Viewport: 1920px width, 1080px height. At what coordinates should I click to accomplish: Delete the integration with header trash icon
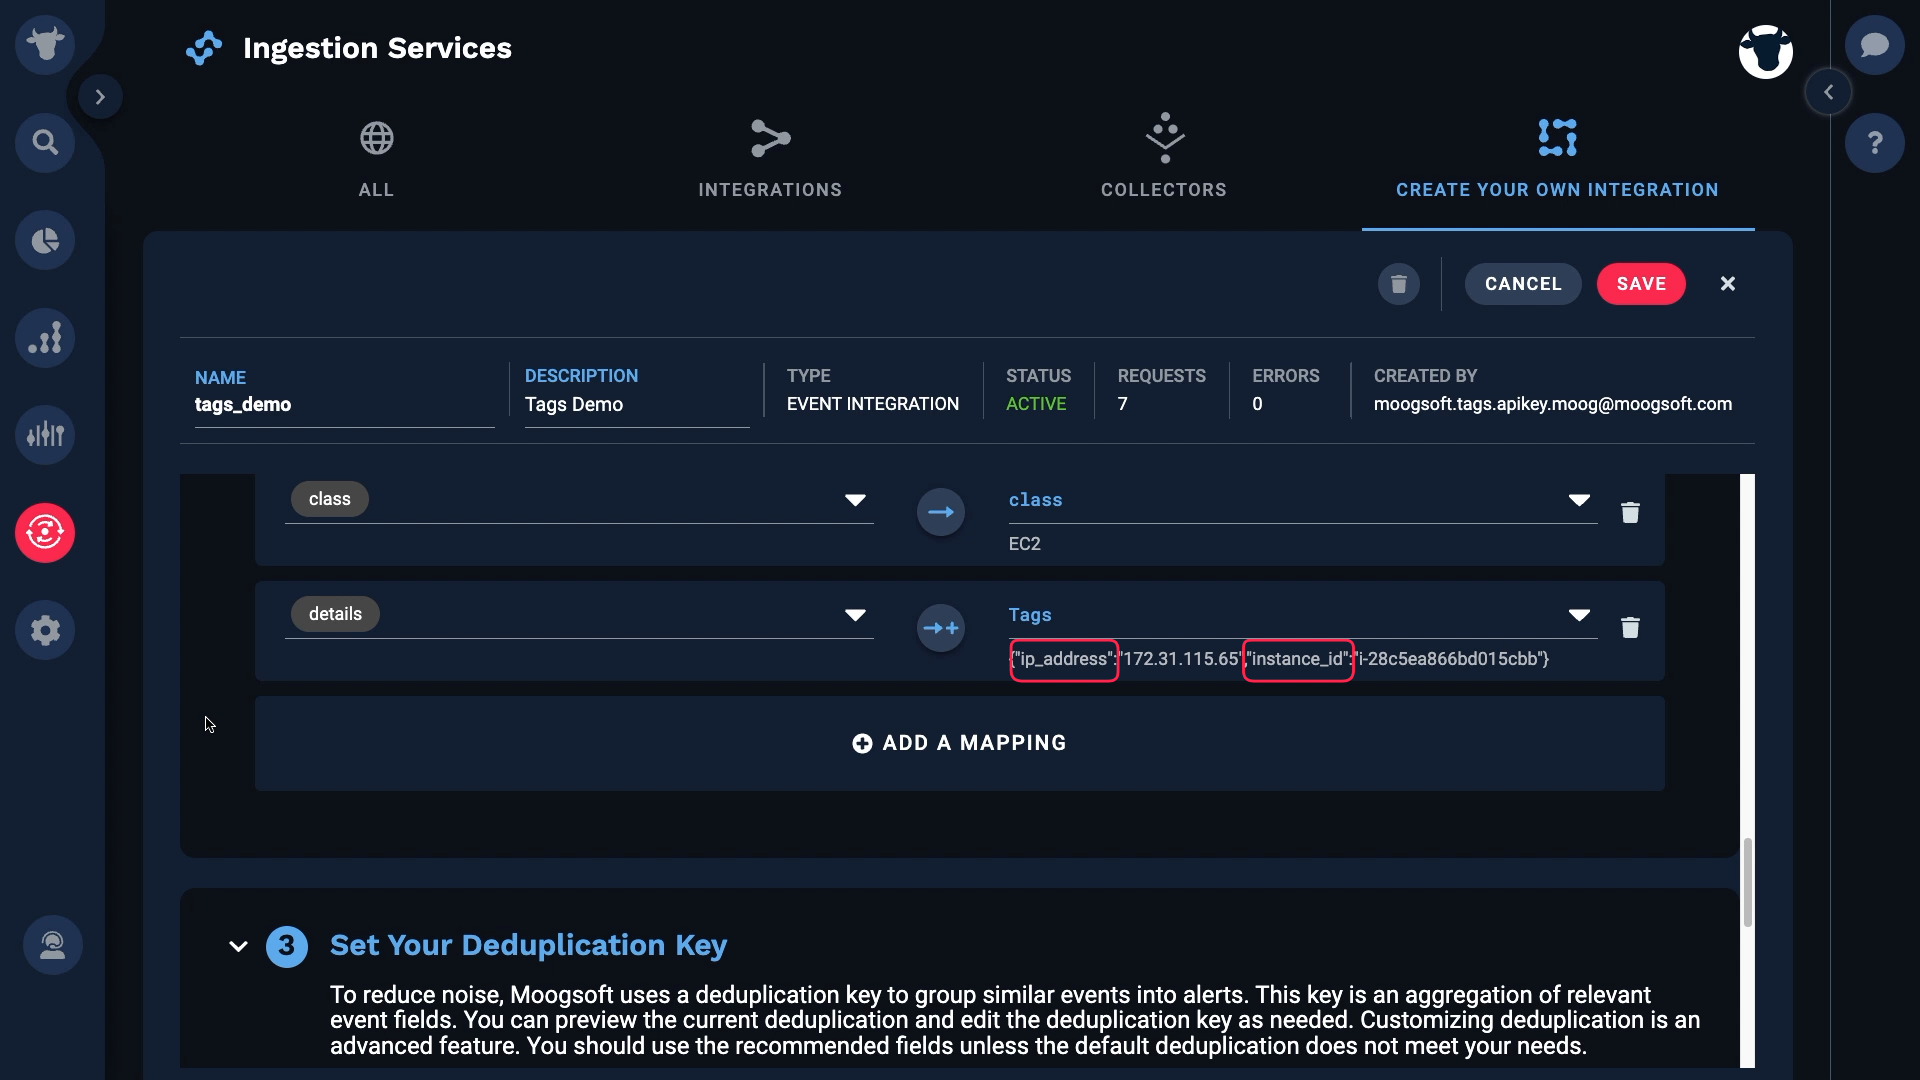click(x=1399, y=284)
